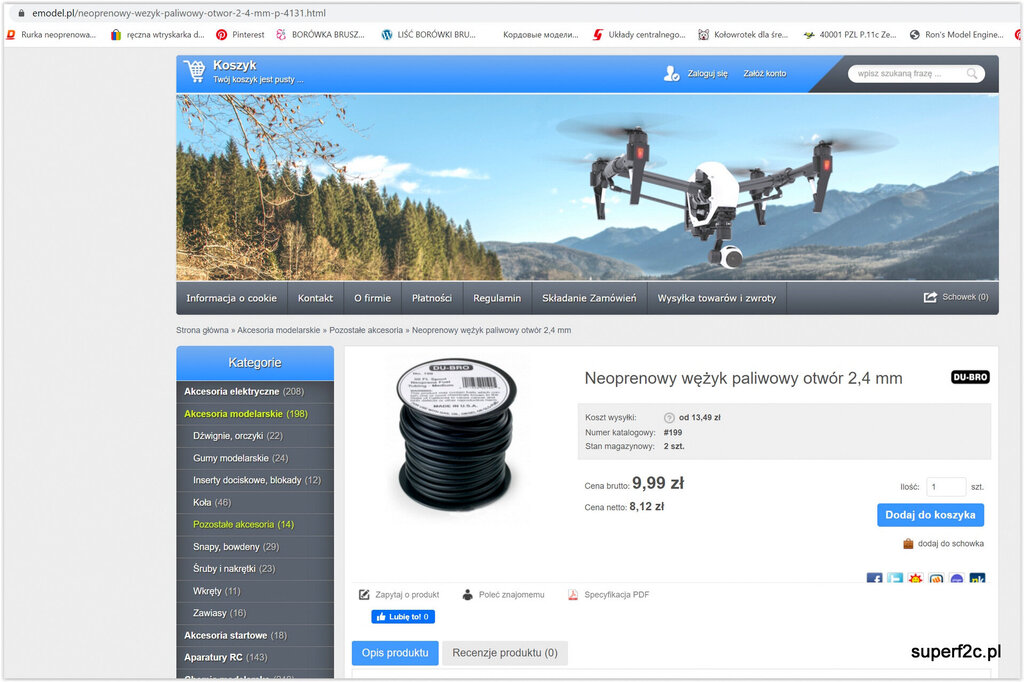Viewport: 1024px width, 682px height.
Task: Add product with Dodaj do koszyka button
Action: coord(930,515)
